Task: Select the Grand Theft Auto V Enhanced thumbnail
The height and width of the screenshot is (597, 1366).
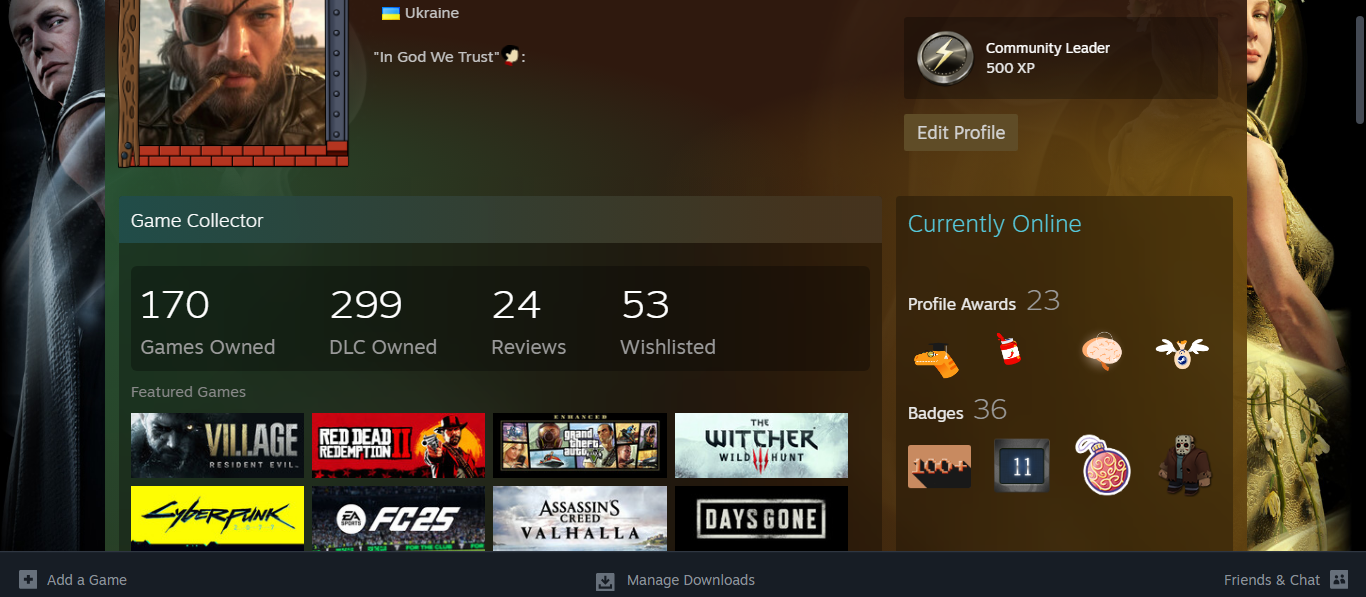Action: click(x=580, y=445)
